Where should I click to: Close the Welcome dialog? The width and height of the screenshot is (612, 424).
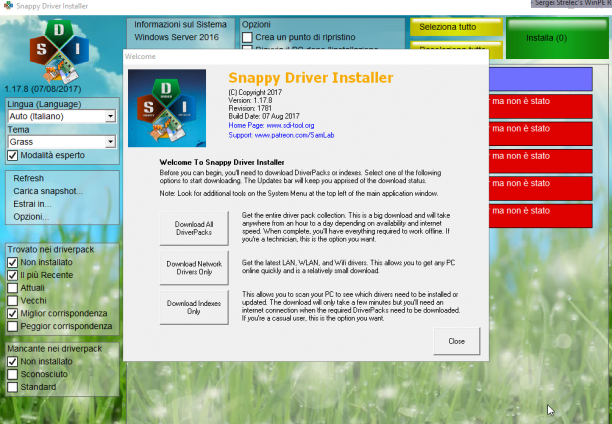pos(457,341)
